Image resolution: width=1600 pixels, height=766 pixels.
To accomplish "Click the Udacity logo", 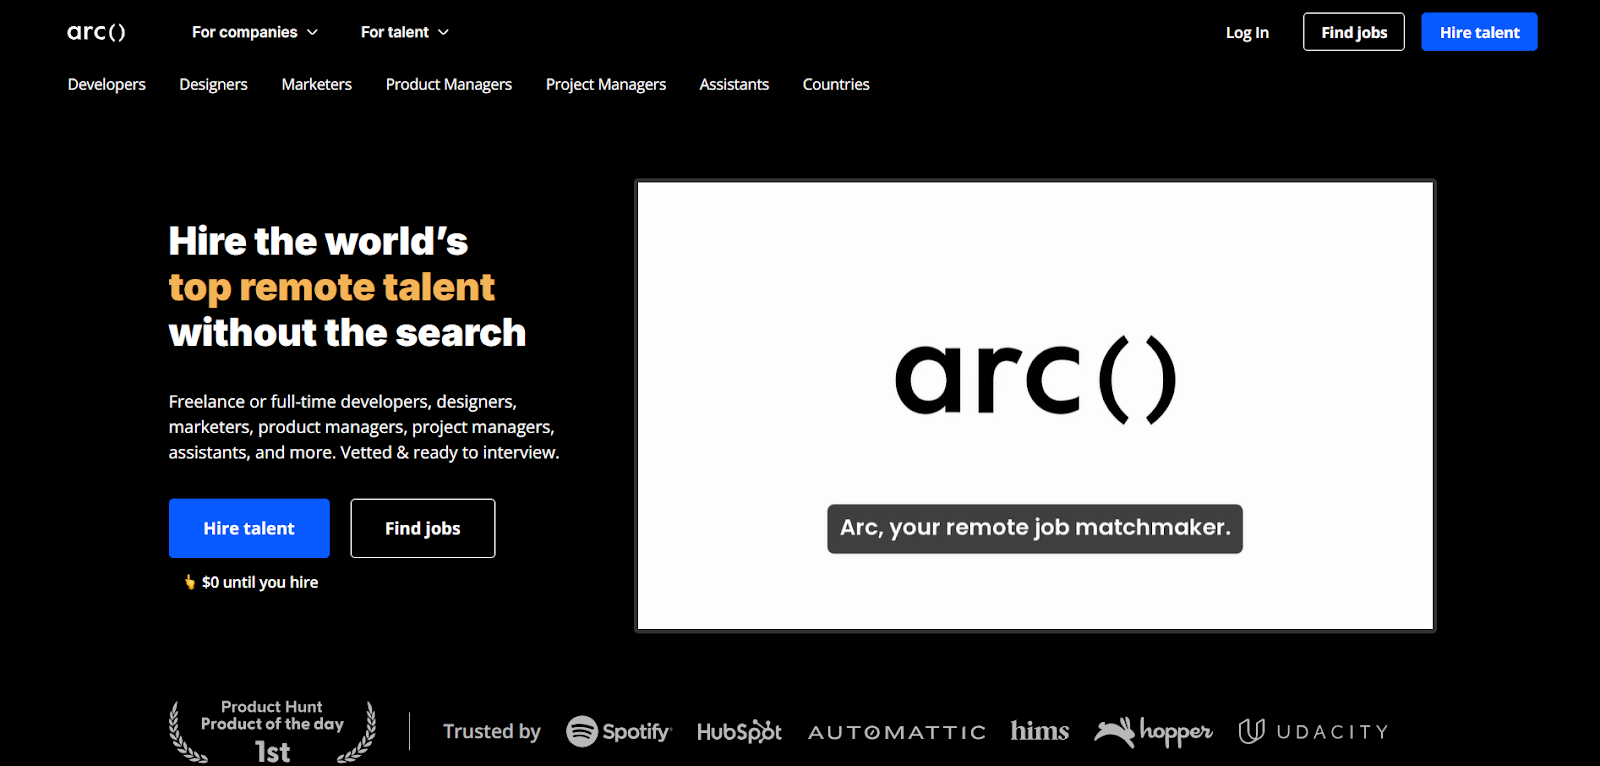I will tap(1313, 732).
